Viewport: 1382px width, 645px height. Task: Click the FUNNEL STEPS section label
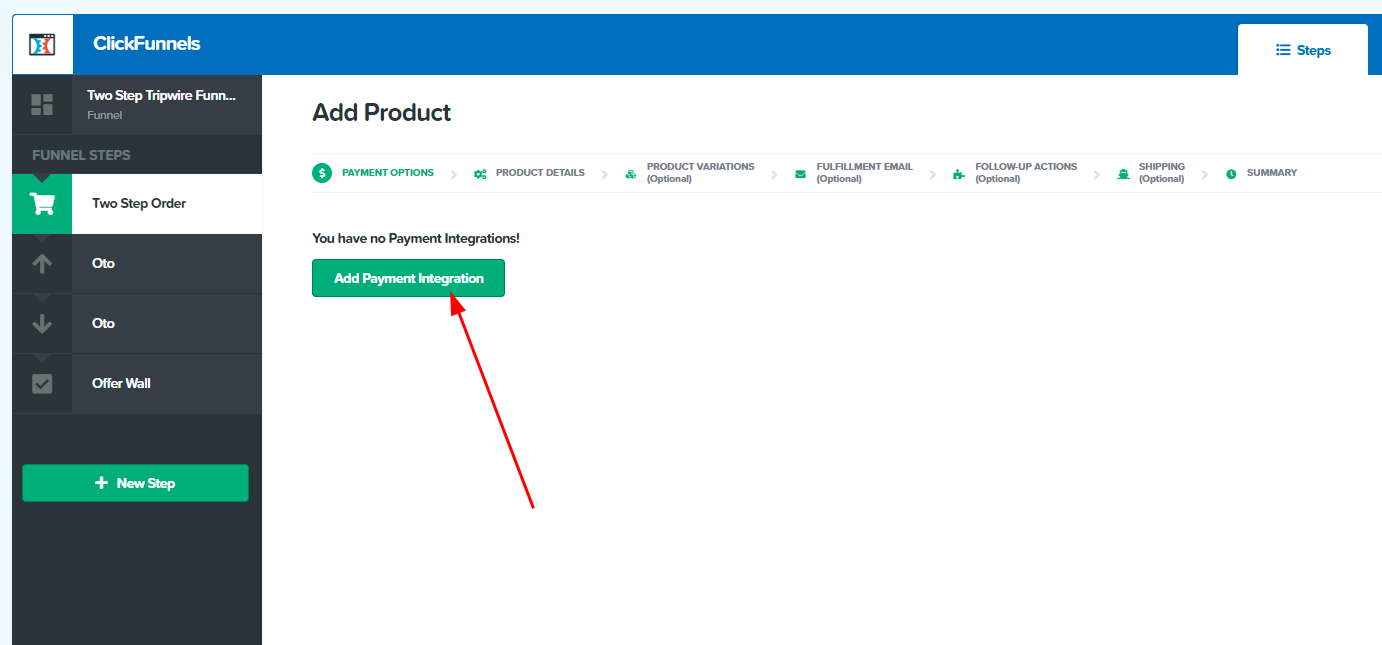coord(81,155)
